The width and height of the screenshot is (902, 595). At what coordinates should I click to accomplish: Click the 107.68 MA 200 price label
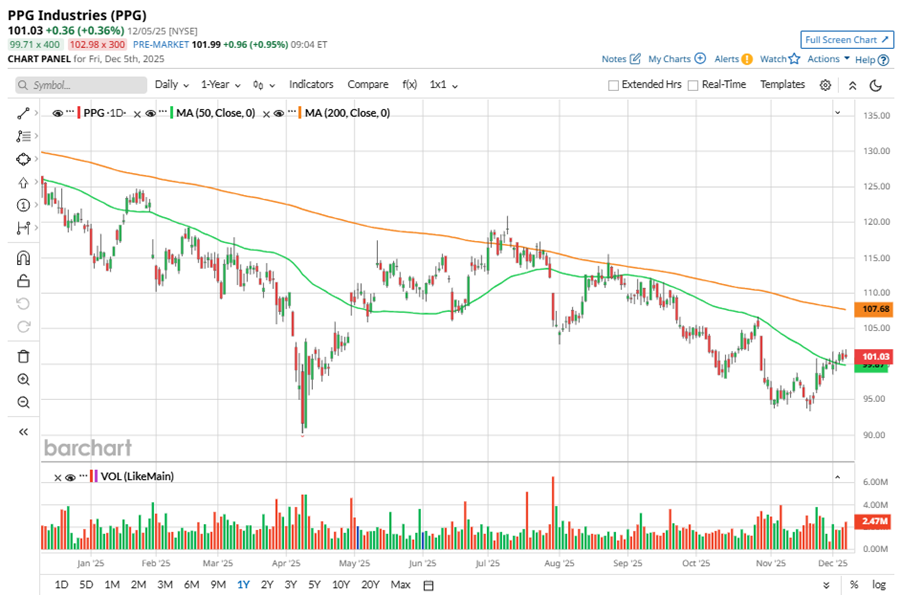pyautogui.click(x=873, y=309)
